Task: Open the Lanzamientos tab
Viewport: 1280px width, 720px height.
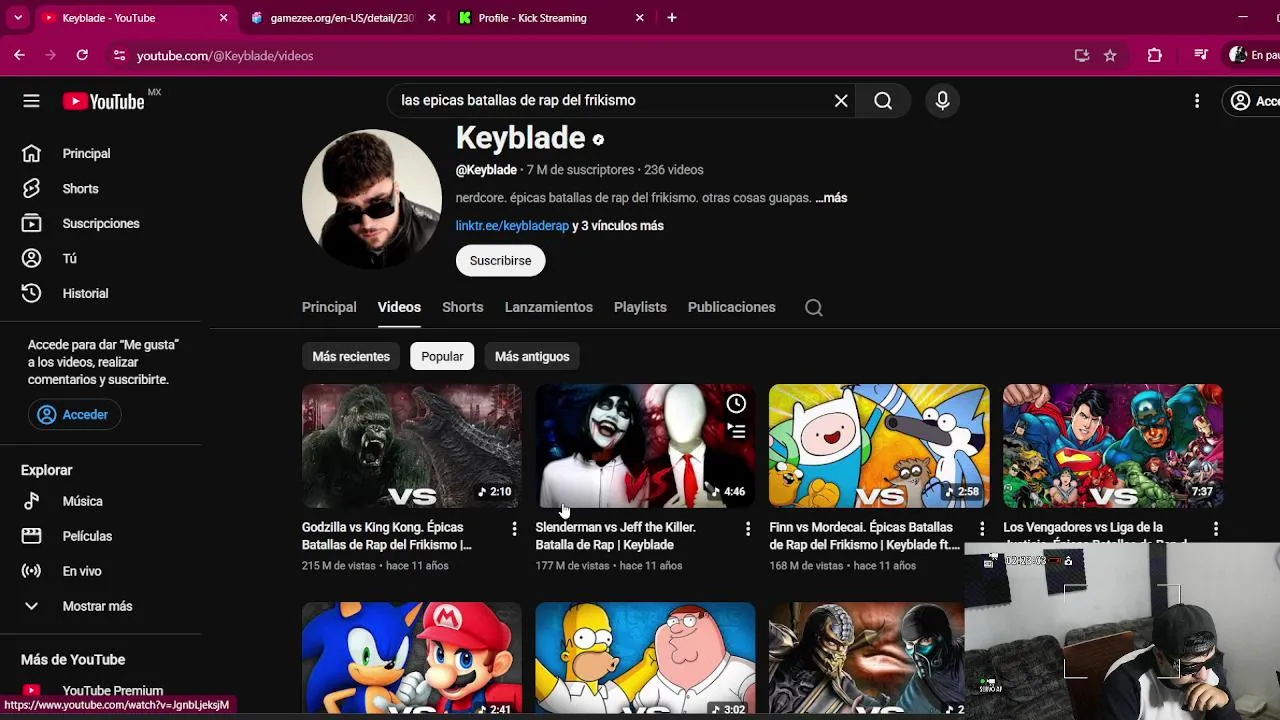Action: [x=548, y=308]
